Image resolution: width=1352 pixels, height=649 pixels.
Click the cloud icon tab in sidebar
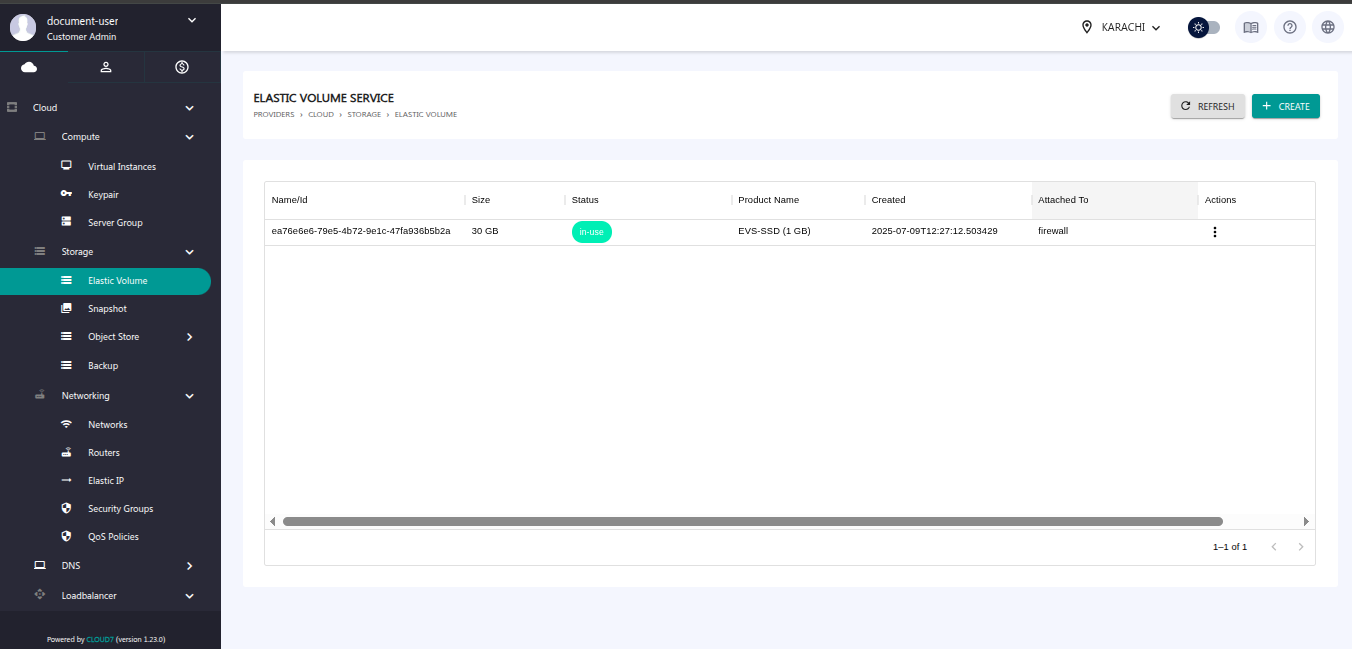[x=29, y=67]
